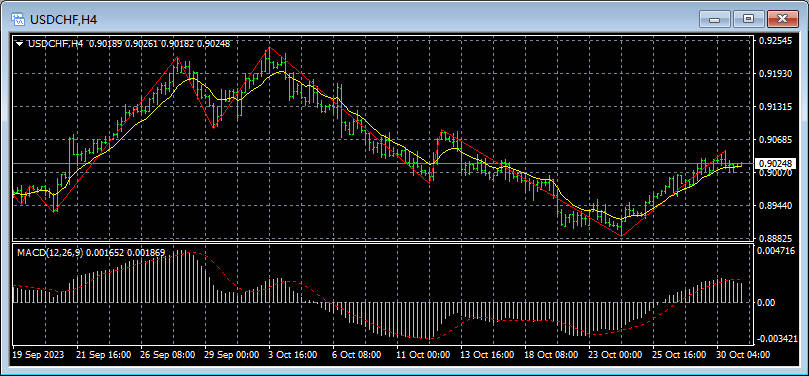Viewport: 809px width, 376px height.
Task: Click the USDCHF chart window icon
Action: click(18, 20)
